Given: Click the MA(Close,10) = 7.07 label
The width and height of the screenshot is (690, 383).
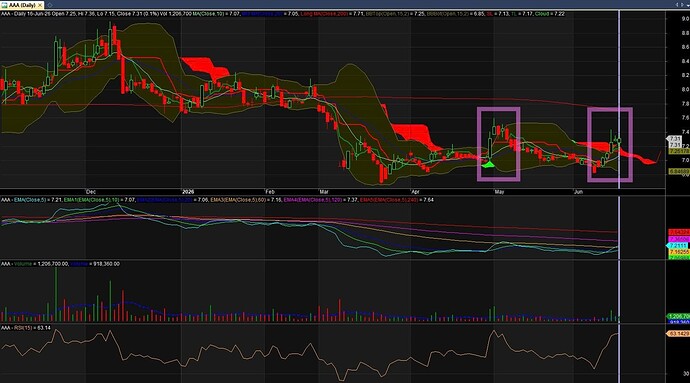Looking at the screenshot, I should click(216, 14).
